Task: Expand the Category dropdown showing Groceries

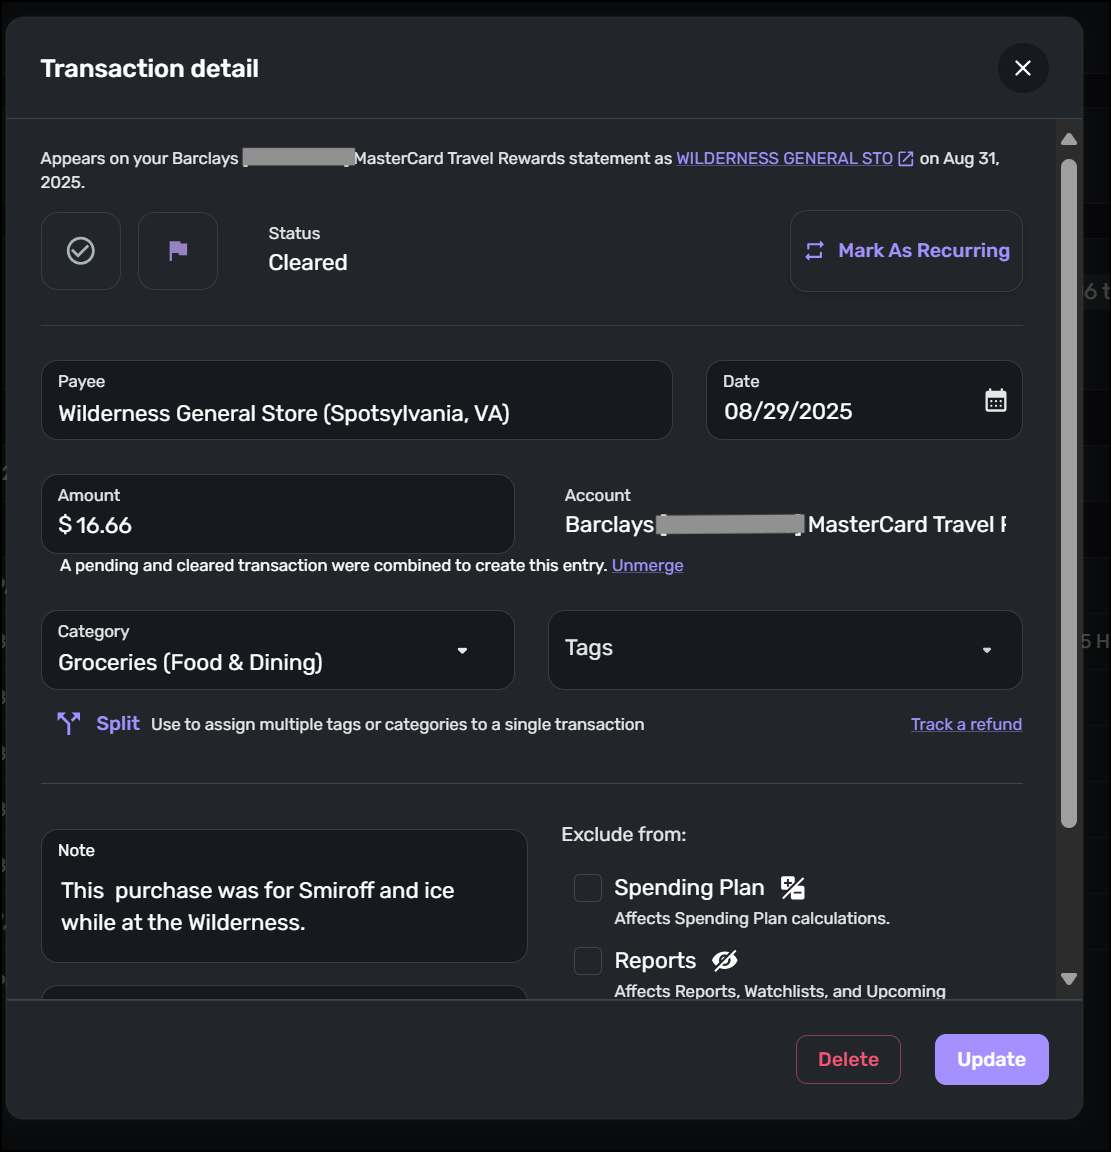Action: tap(462, 650)
